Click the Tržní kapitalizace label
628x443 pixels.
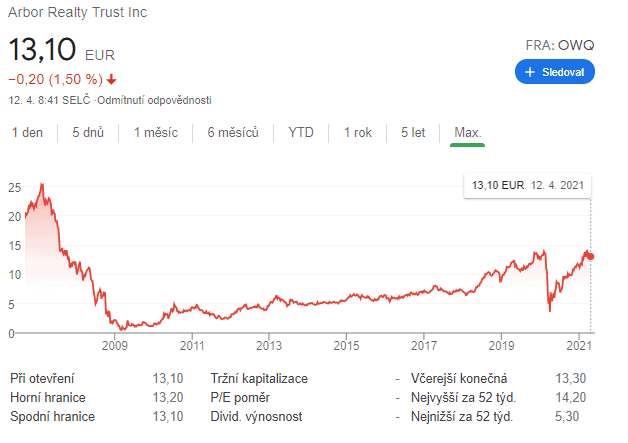coord(259,378)
